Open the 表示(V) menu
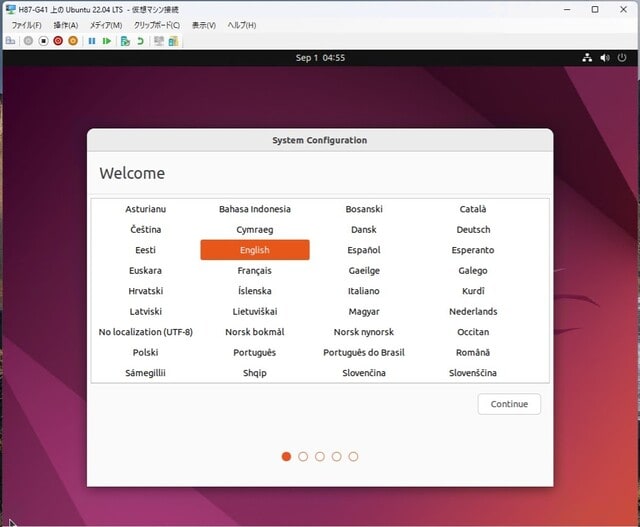This screenshot has height=527, width=640. point(204,25)
